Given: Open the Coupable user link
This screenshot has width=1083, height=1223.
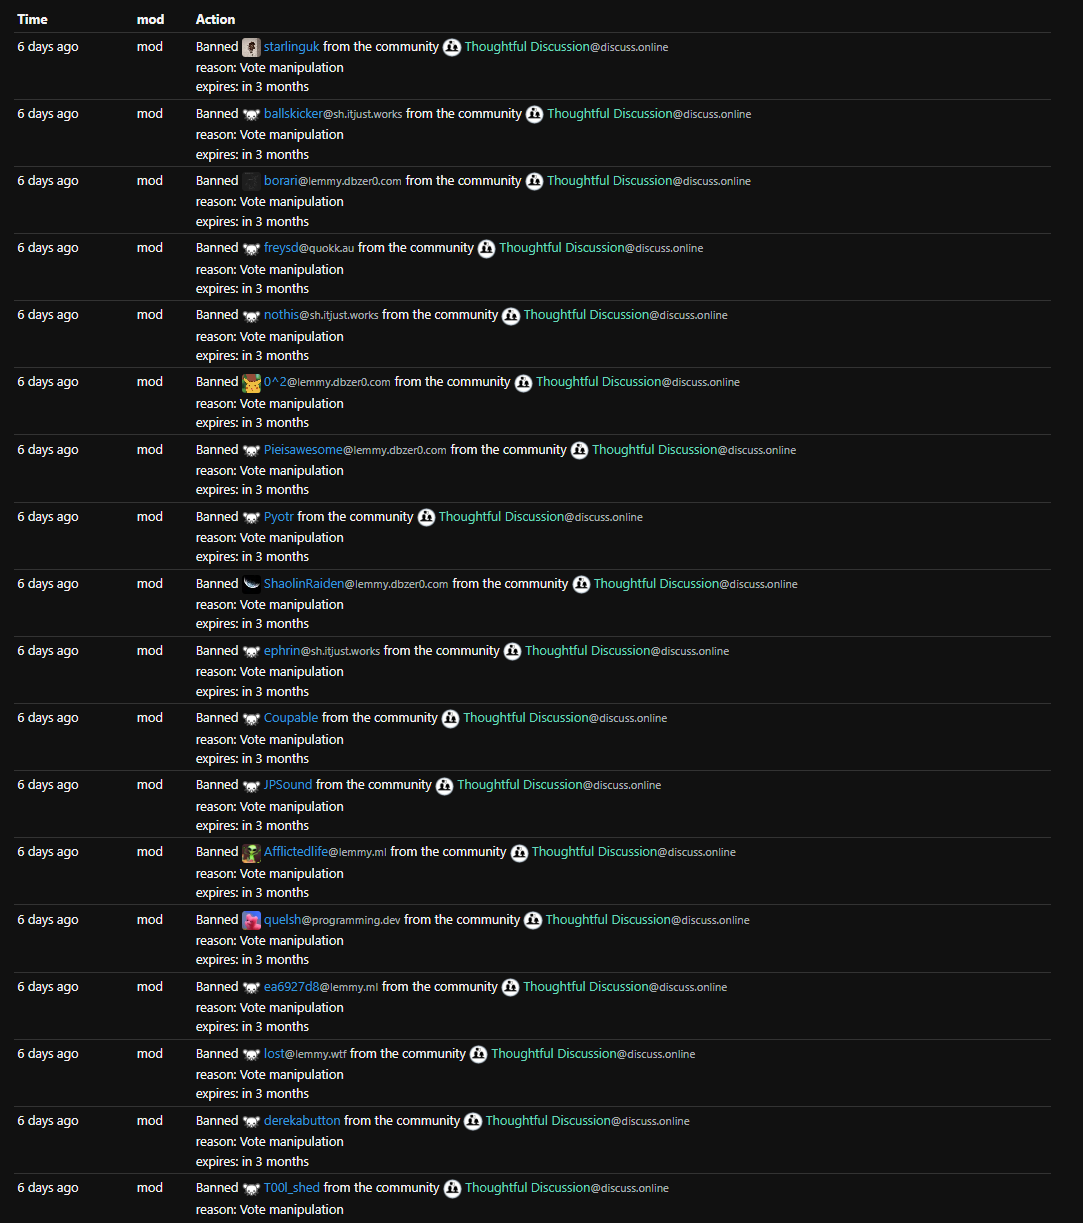Looking at the screenshot, I should pyautogui.click(x=290, y=718).
